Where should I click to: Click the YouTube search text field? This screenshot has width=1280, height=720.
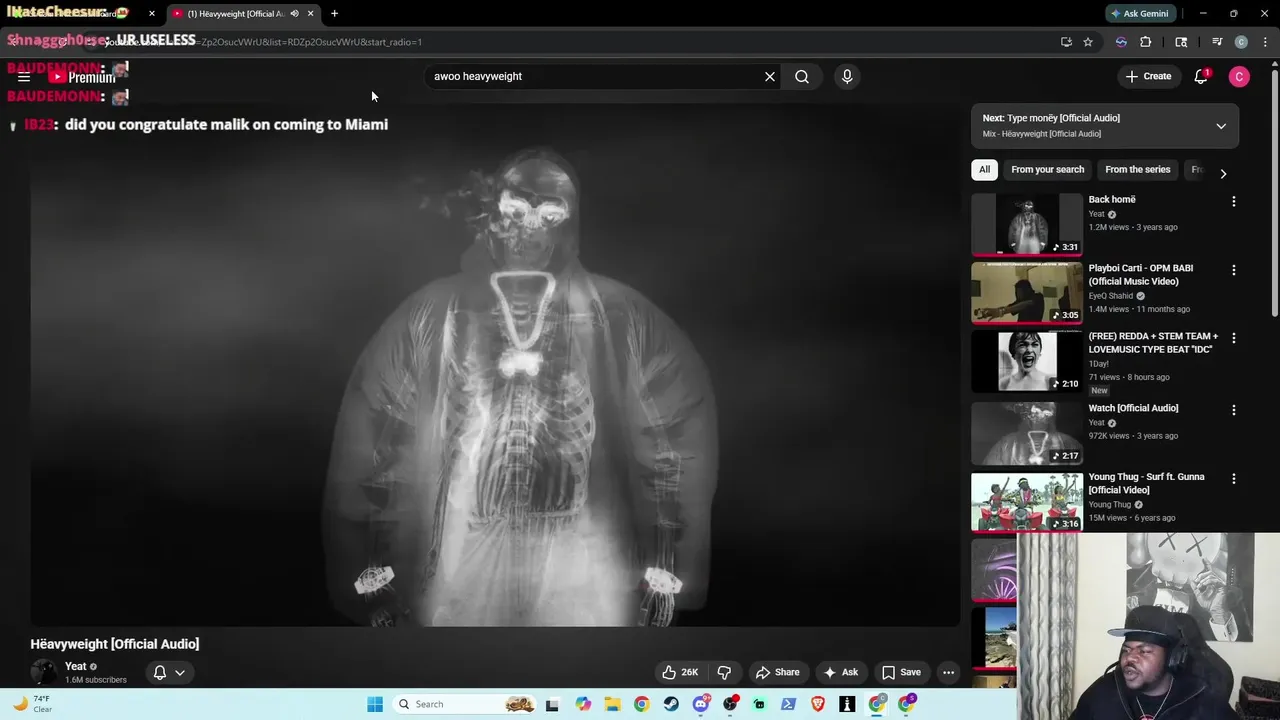pyautogui.click(x=596, y=77)
